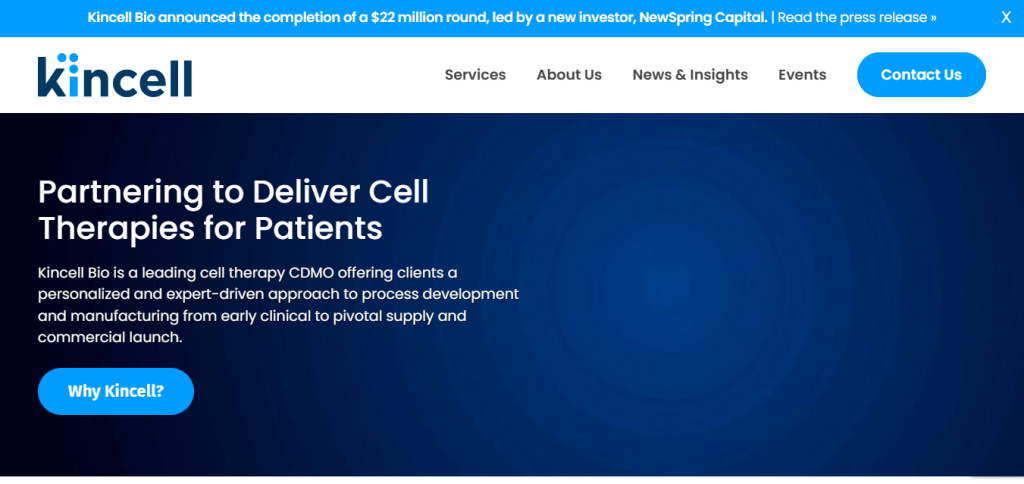Open the Services menu

click(475, 74)
